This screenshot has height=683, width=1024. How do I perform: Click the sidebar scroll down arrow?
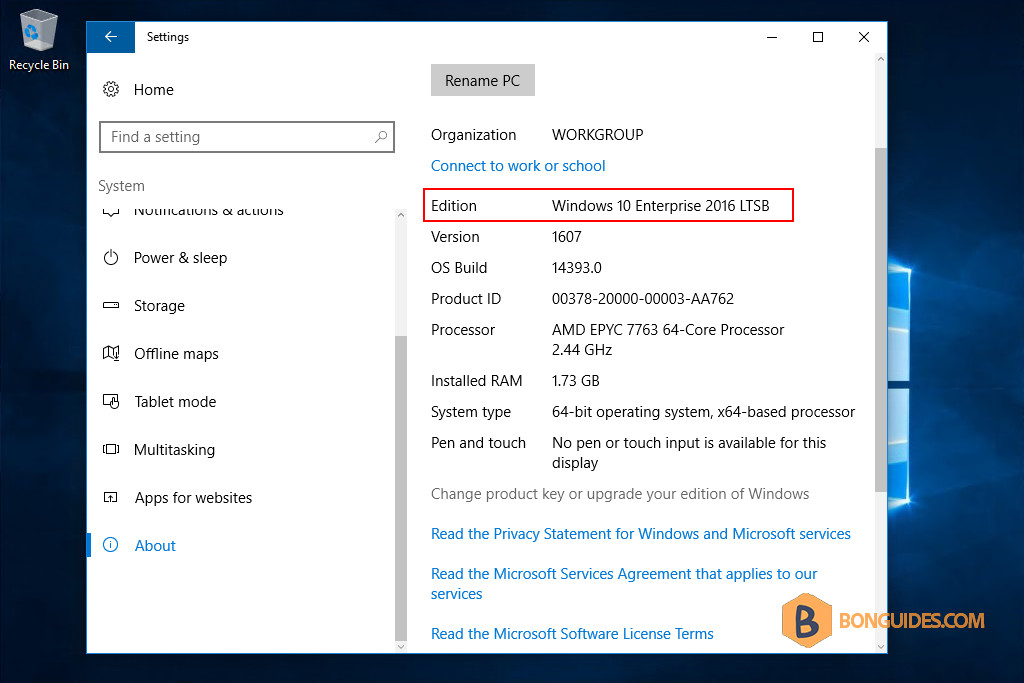401,646
